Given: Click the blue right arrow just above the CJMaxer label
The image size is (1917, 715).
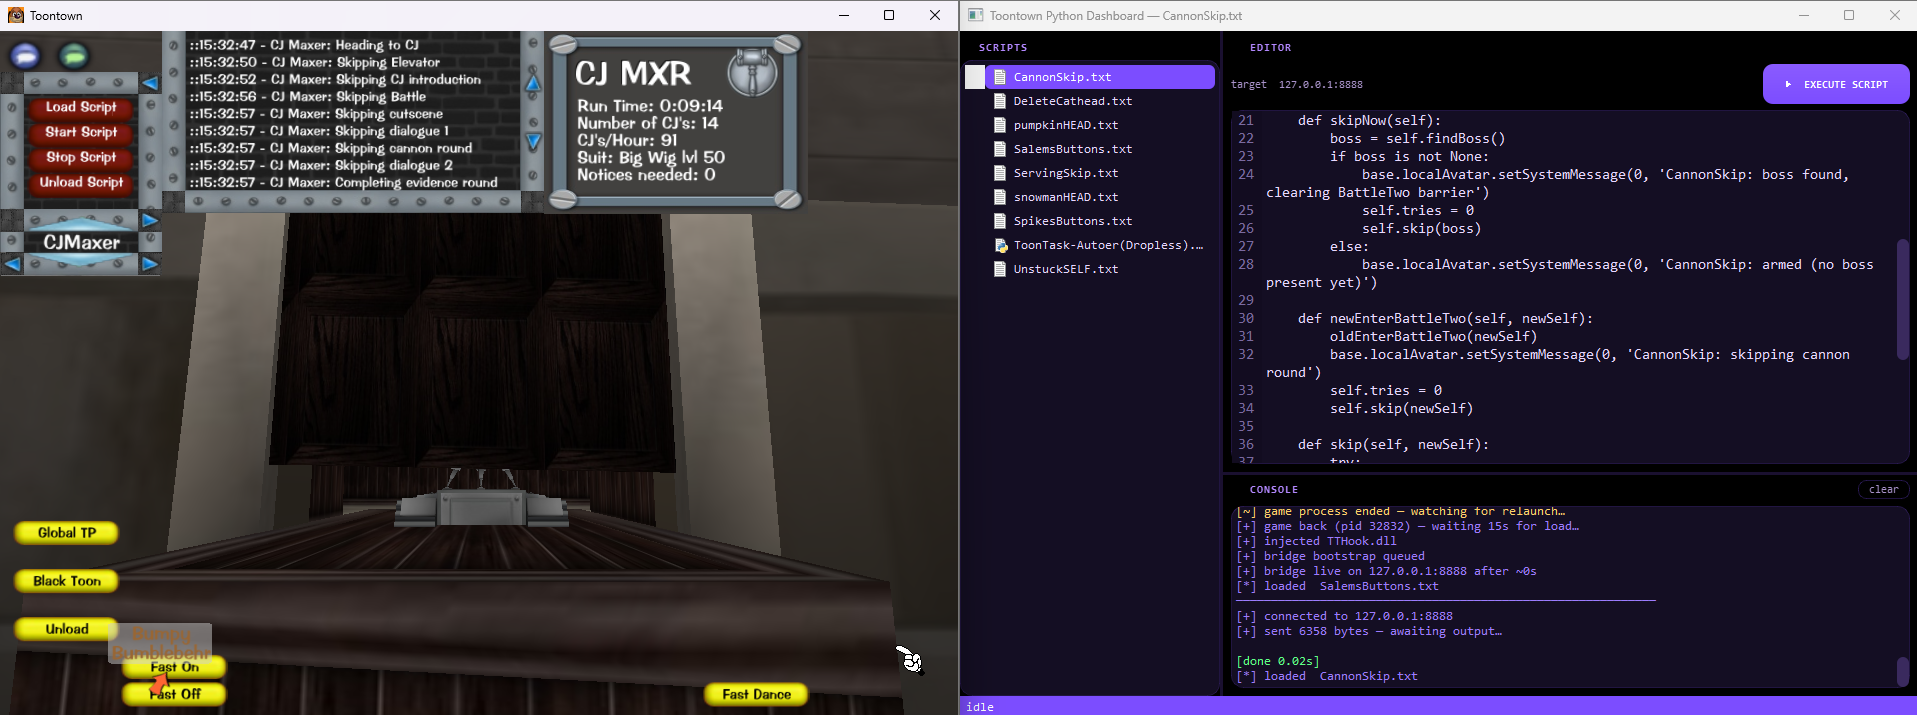Looking at the screenshot, I should point(149,220).
